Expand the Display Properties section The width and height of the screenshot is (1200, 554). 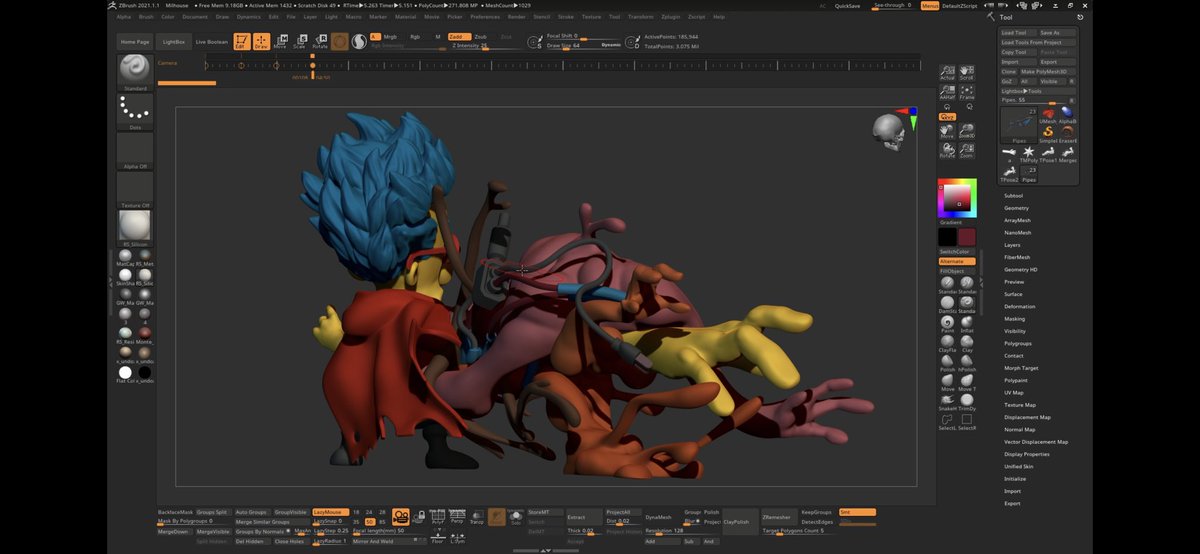point(1027,454)
